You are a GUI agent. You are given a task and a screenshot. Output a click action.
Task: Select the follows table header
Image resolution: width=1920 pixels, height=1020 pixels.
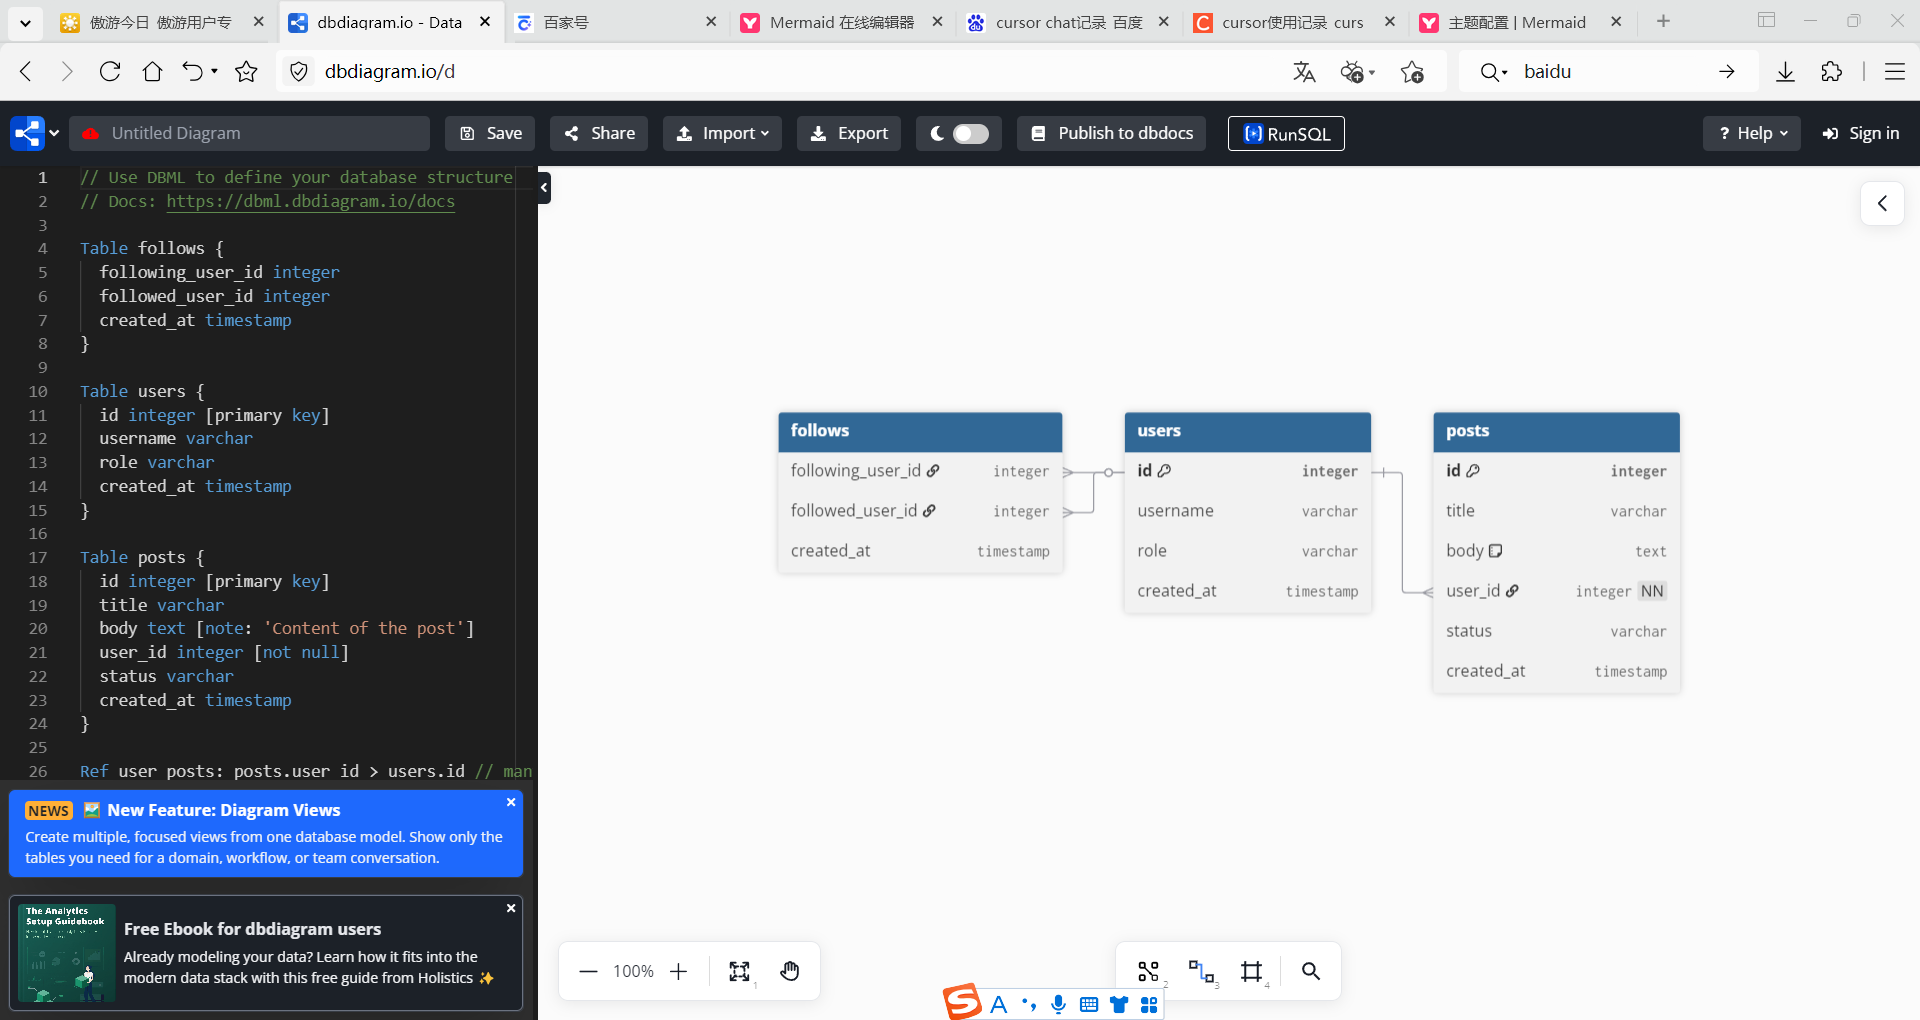(920, 431)
